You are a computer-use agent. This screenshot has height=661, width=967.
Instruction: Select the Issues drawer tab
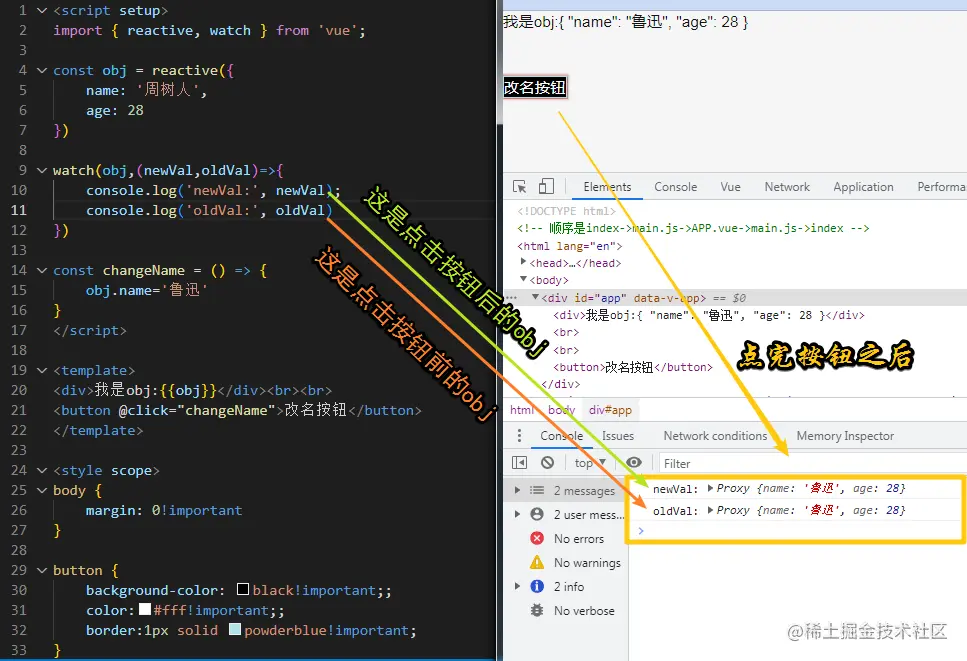click(x=617, y=436)
